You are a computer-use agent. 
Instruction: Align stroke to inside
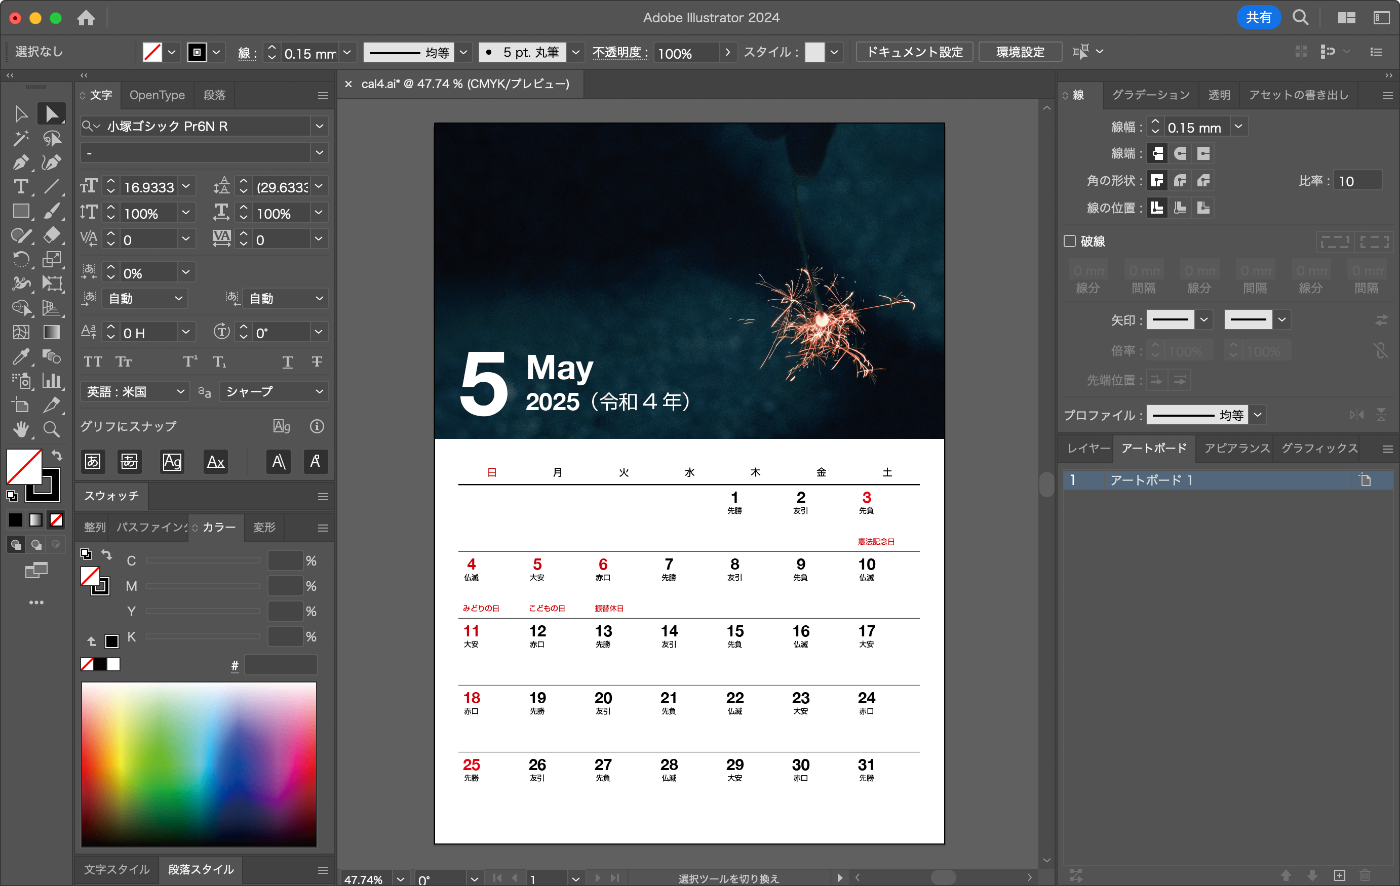(x=1180, y=207)
